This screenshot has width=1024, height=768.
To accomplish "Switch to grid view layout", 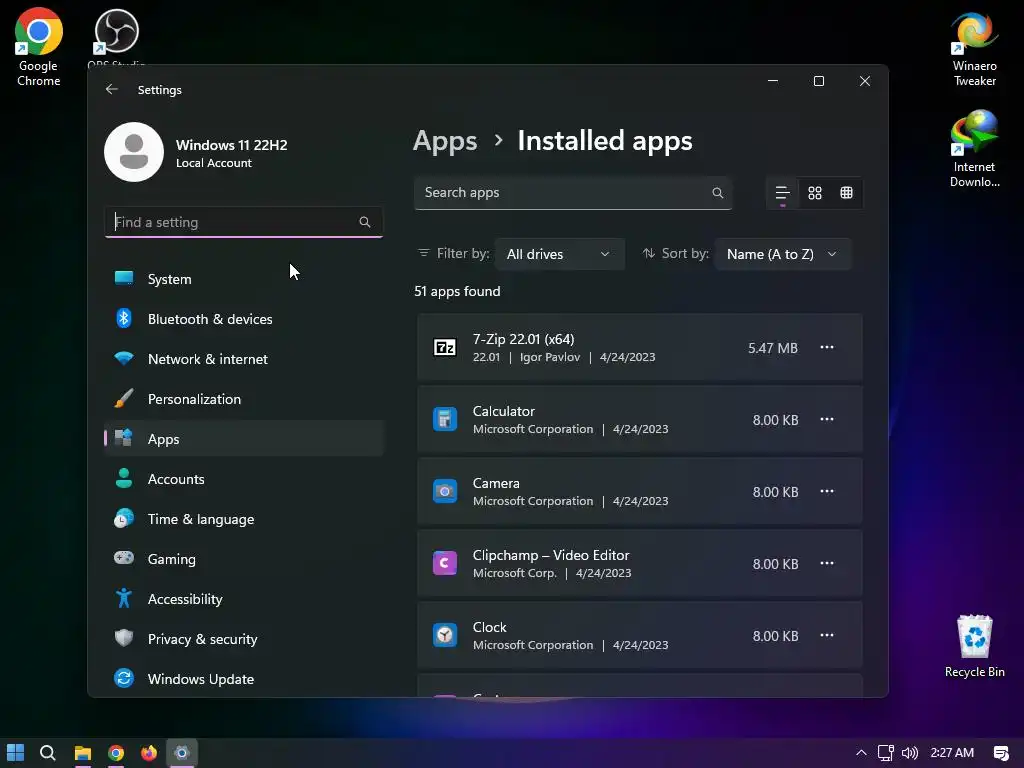I will [x=814, y=193].
